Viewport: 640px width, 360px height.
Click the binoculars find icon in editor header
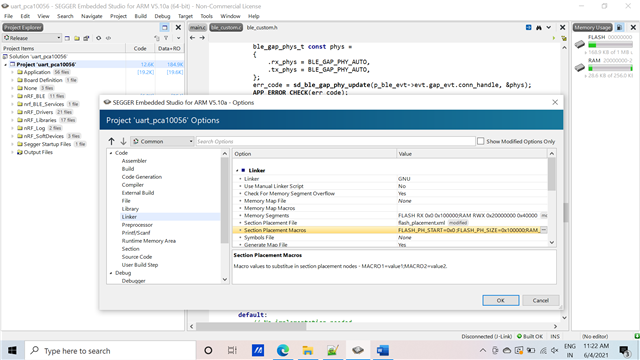click(539, 27)
